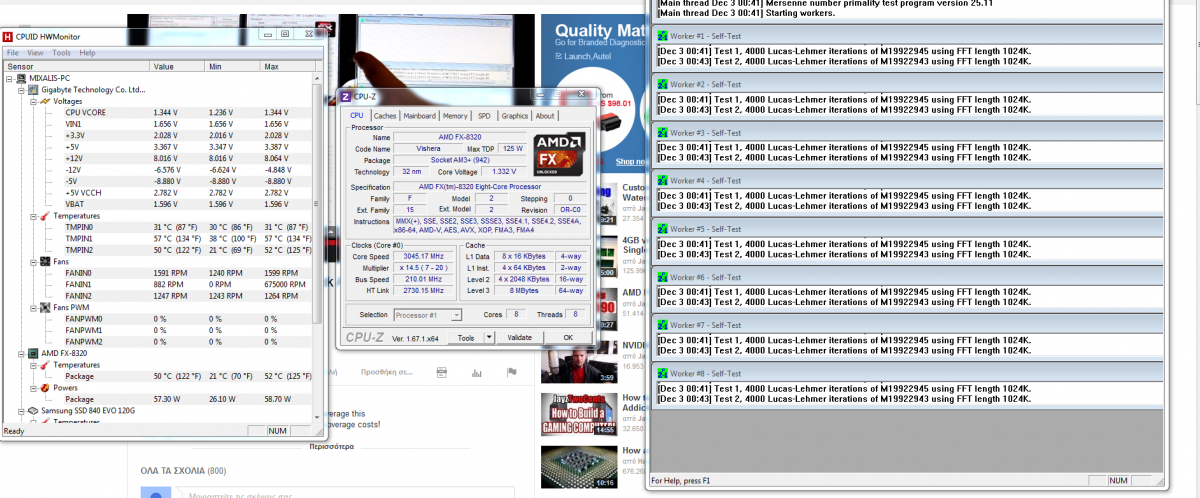Click the CPU-Z purple logo in title bar
Viewport: 1200px width, 498px height.
pos(346,97)
